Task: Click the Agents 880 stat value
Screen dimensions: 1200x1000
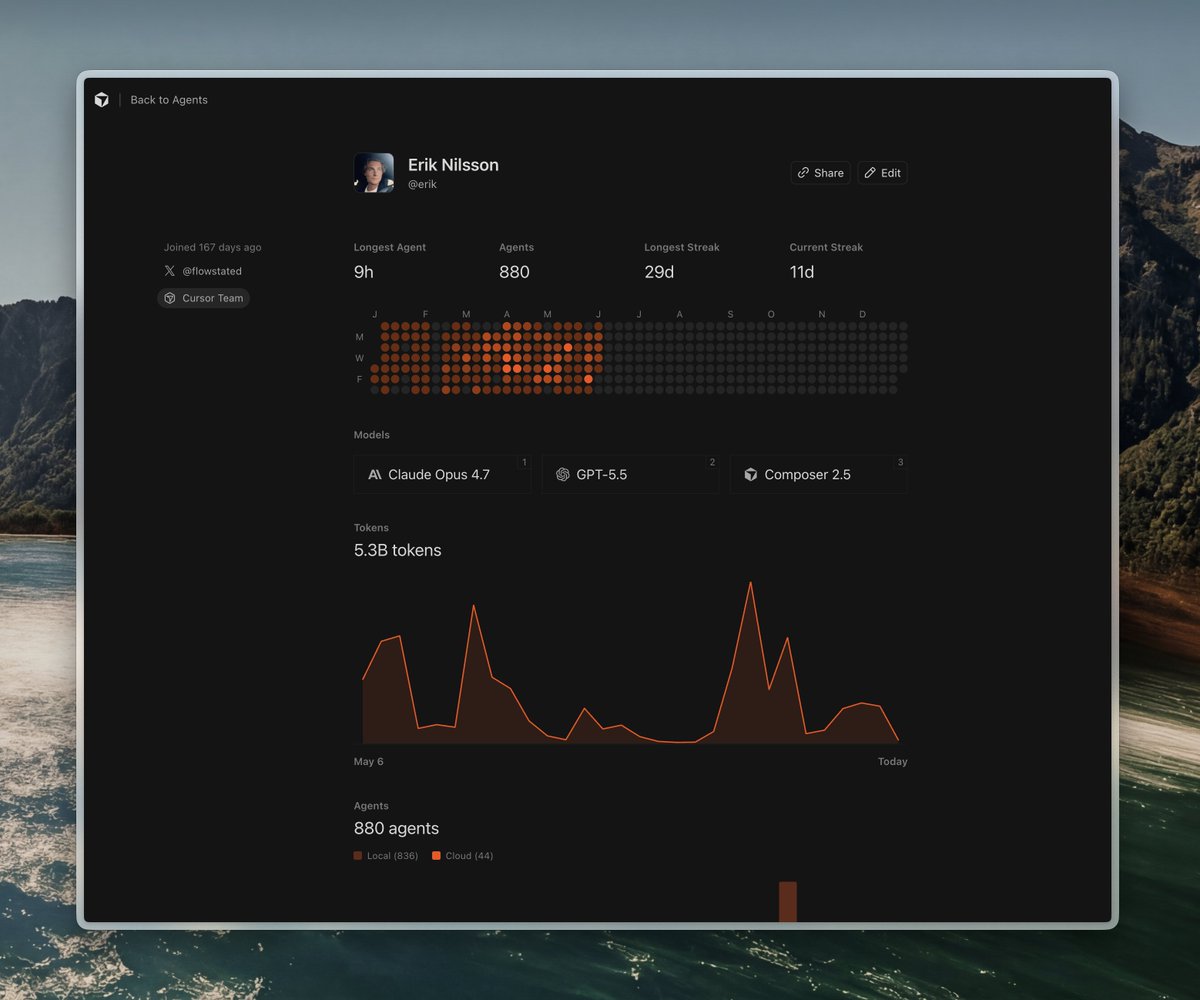Action: [514, 272]
